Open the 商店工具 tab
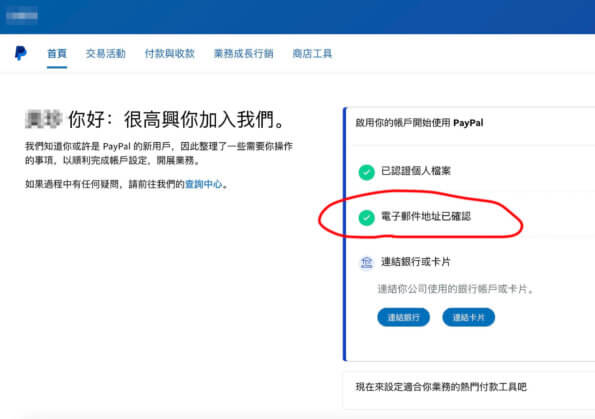595x419 pixels. click(312, 54)
